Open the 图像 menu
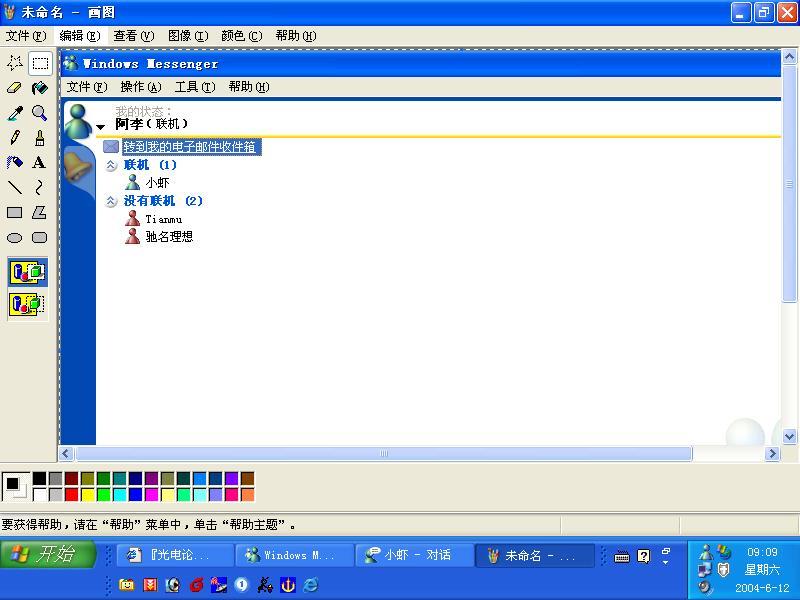 tap(188, 36)
